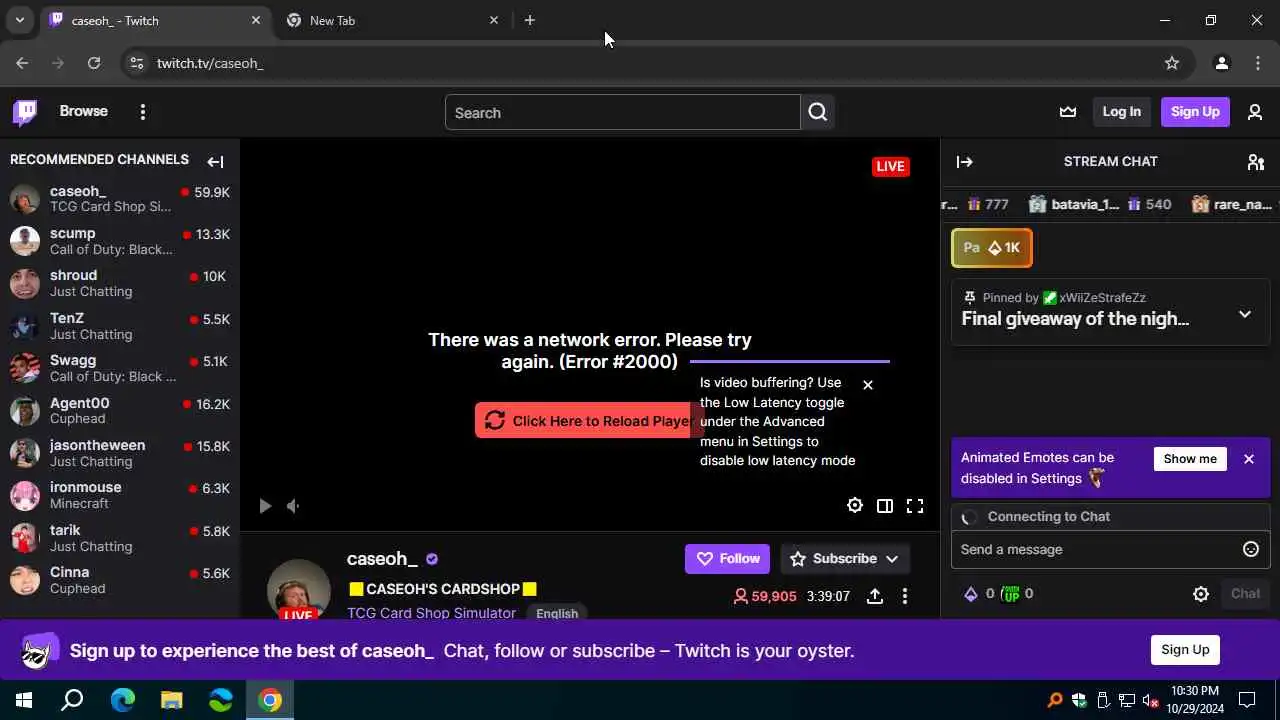
Task: Click Sign Up in the bottom banner
Action: (x=1185, y=650)
